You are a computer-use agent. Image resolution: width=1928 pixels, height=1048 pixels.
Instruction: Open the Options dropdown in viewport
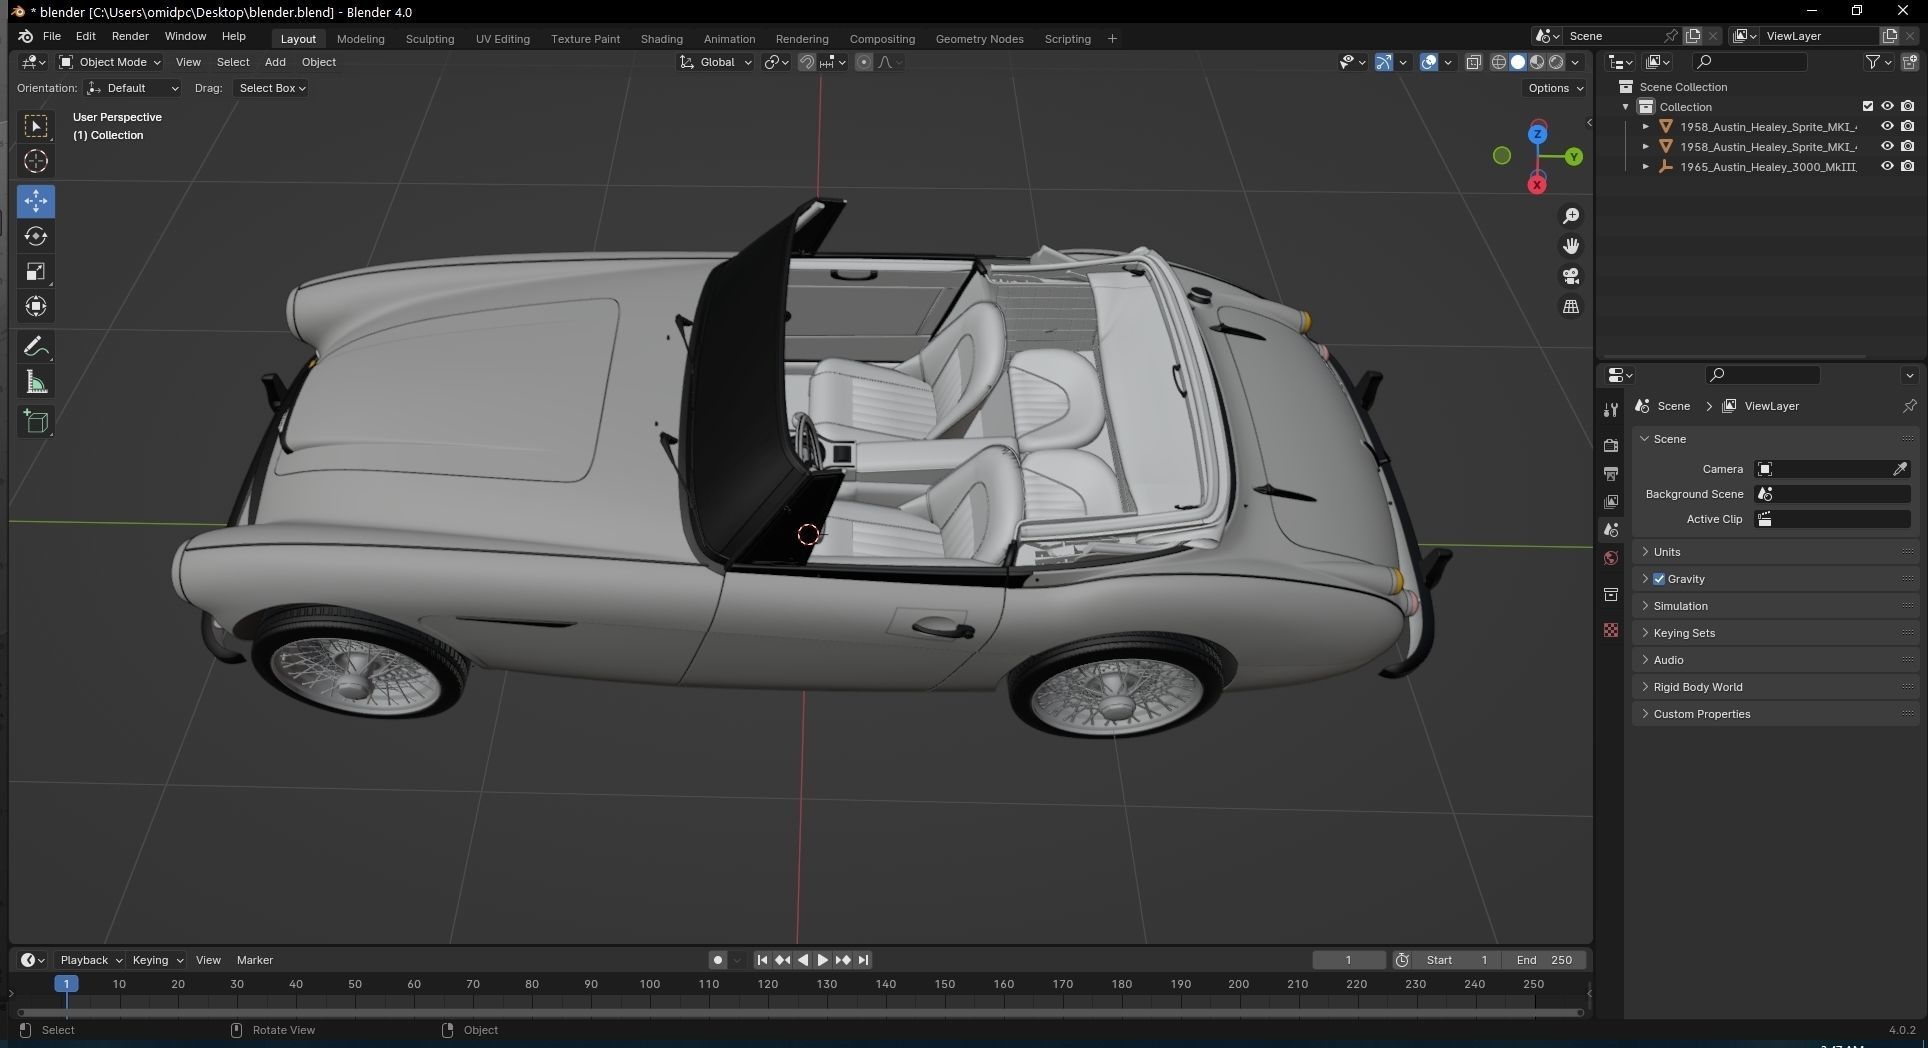[x=1555, y=88]
